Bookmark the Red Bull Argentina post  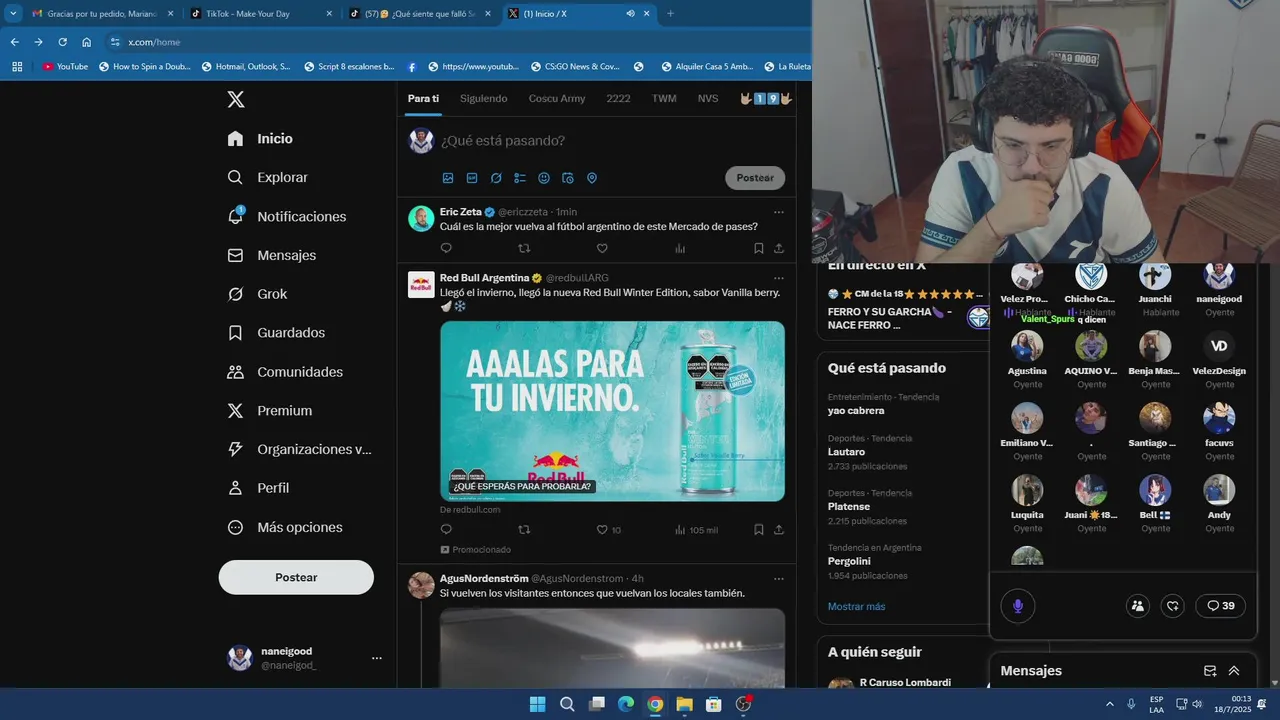759,530
